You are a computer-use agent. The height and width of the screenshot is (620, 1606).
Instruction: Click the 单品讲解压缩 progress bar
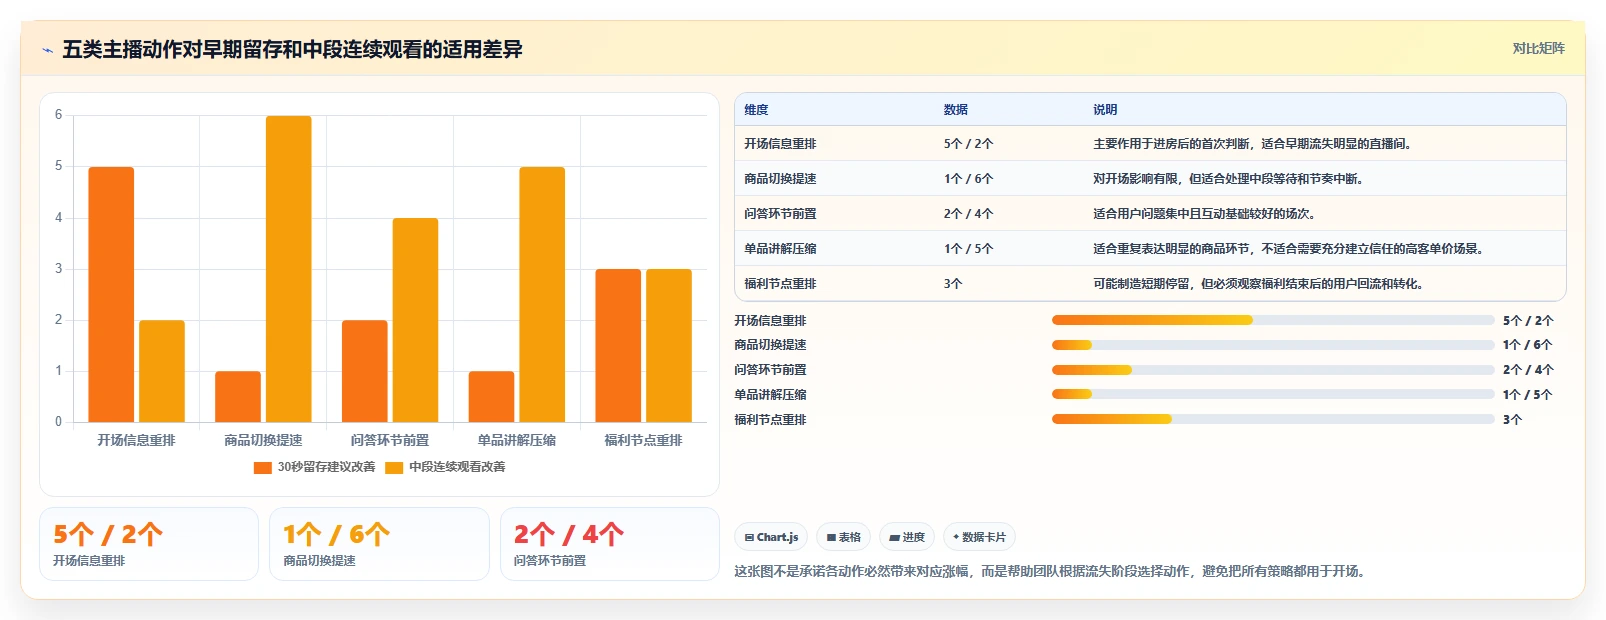pyautogui.click(x=1273, y=394)
